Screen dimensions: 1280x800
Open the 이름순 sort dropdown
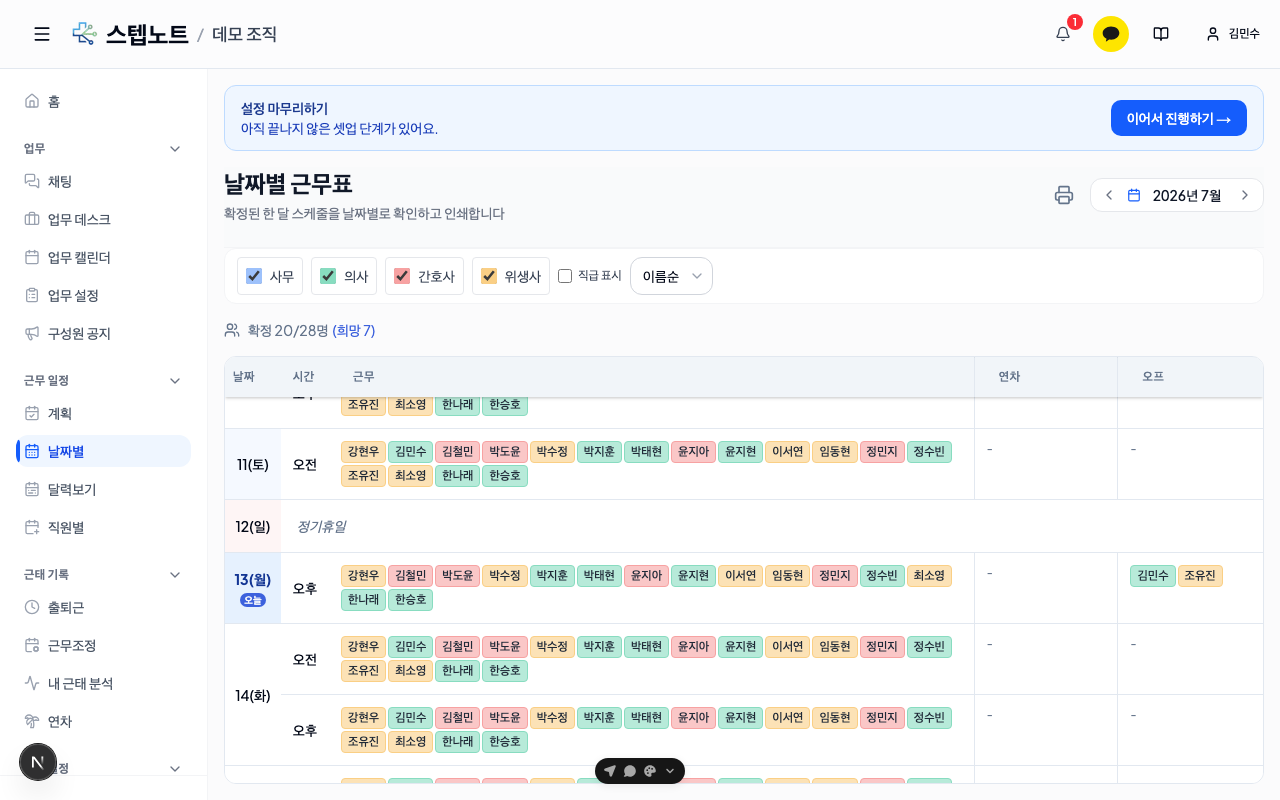pos(671,276)
